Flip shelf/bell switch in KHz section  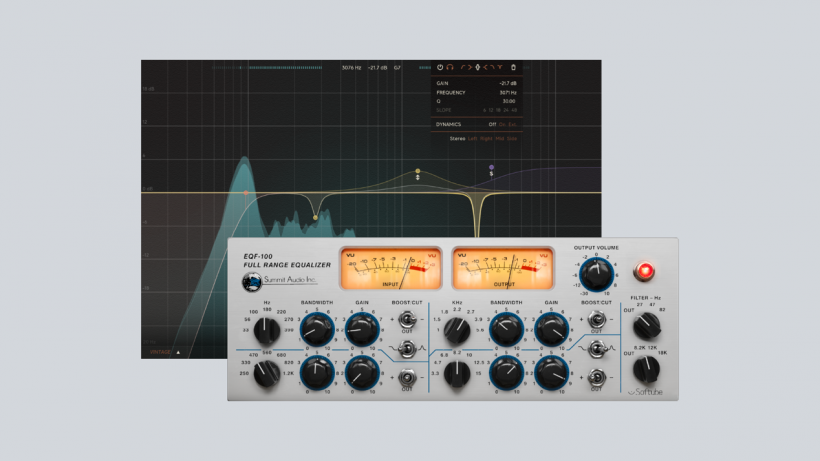tap(596, 348)
